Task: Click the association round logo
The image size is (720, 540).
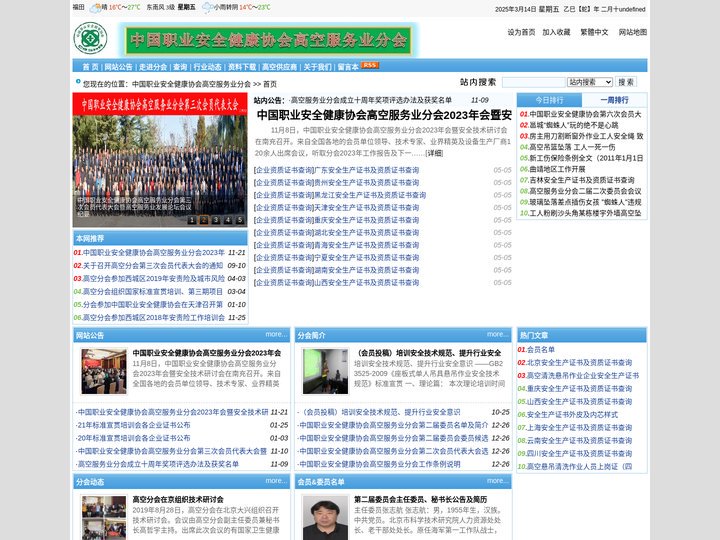Action: click(90, 38)
